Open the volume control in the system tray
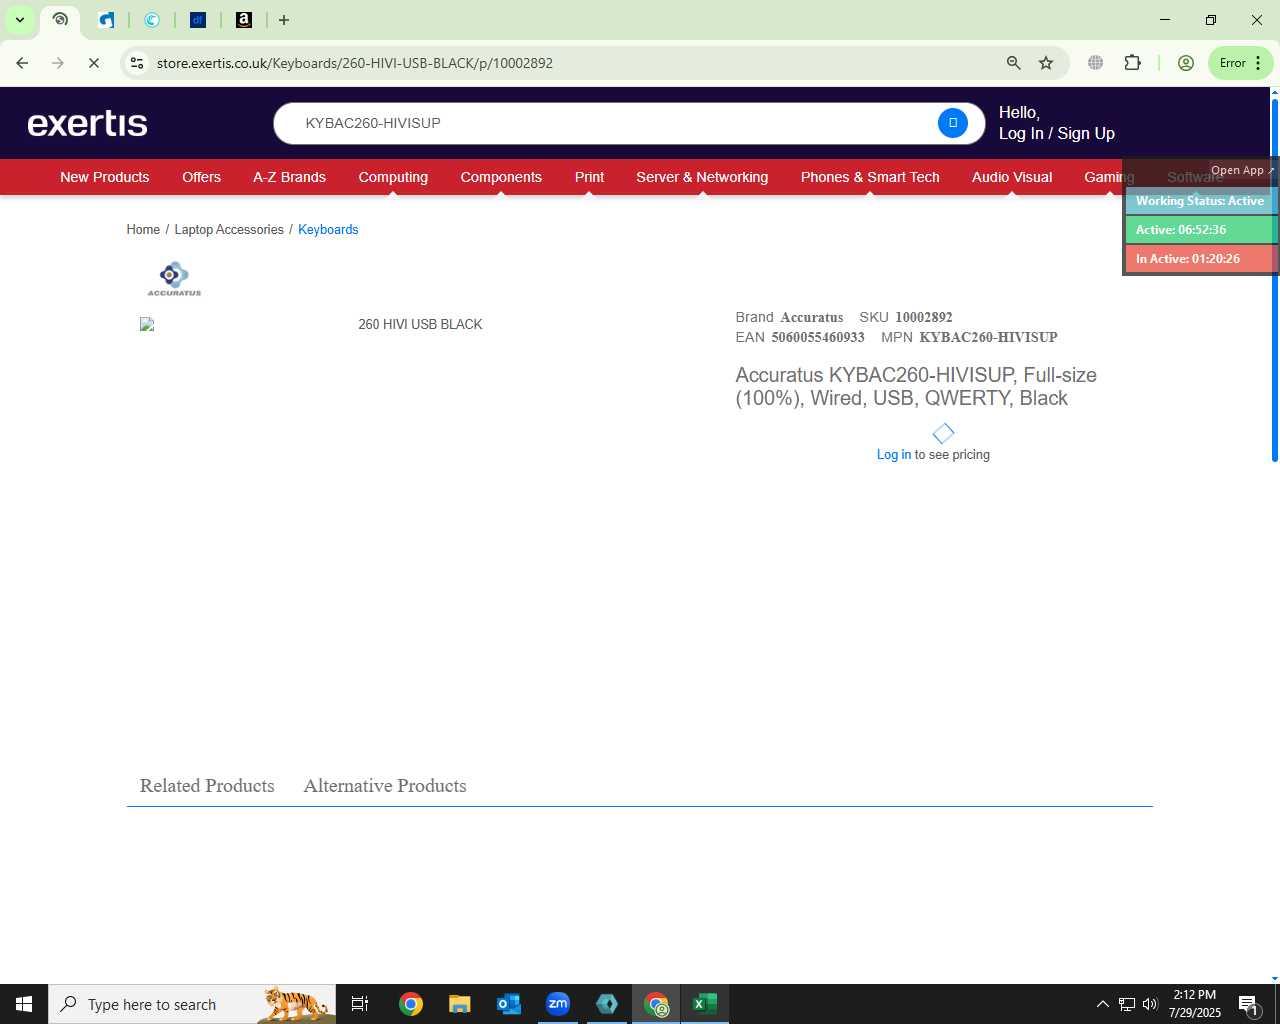Viewport: 1280px width, 1024px height. 1150,1004
